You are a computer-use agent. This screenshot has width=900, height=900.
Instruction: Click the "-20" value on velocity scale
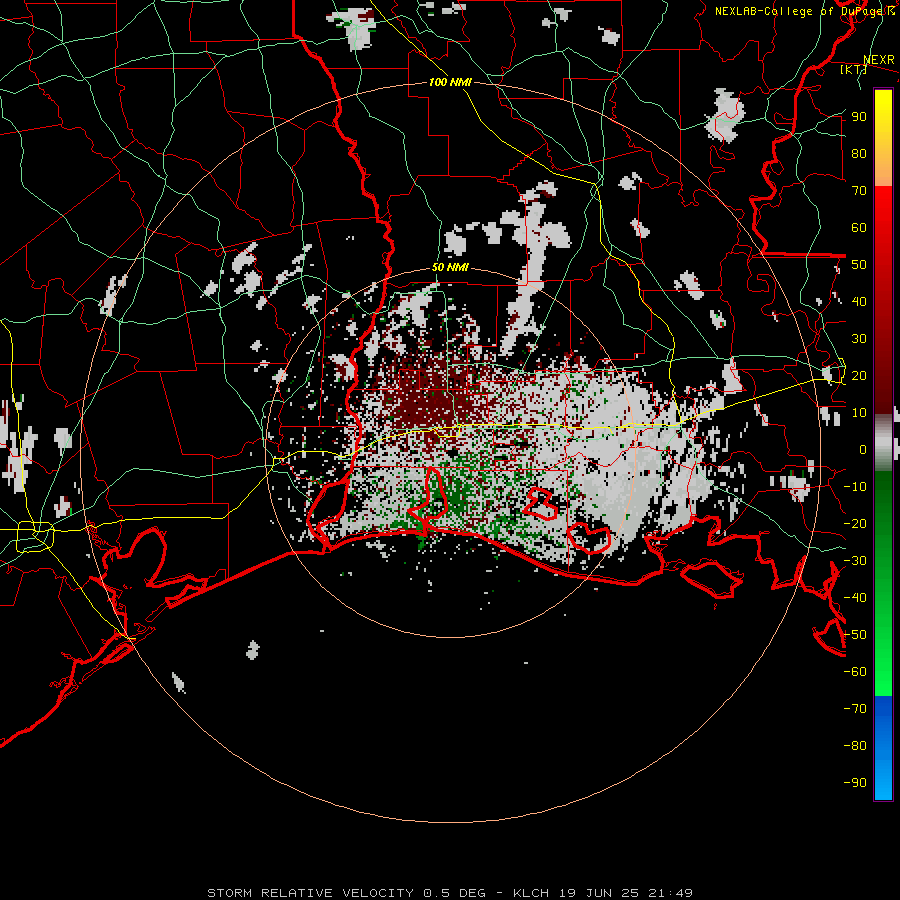(x=855, y=523)
